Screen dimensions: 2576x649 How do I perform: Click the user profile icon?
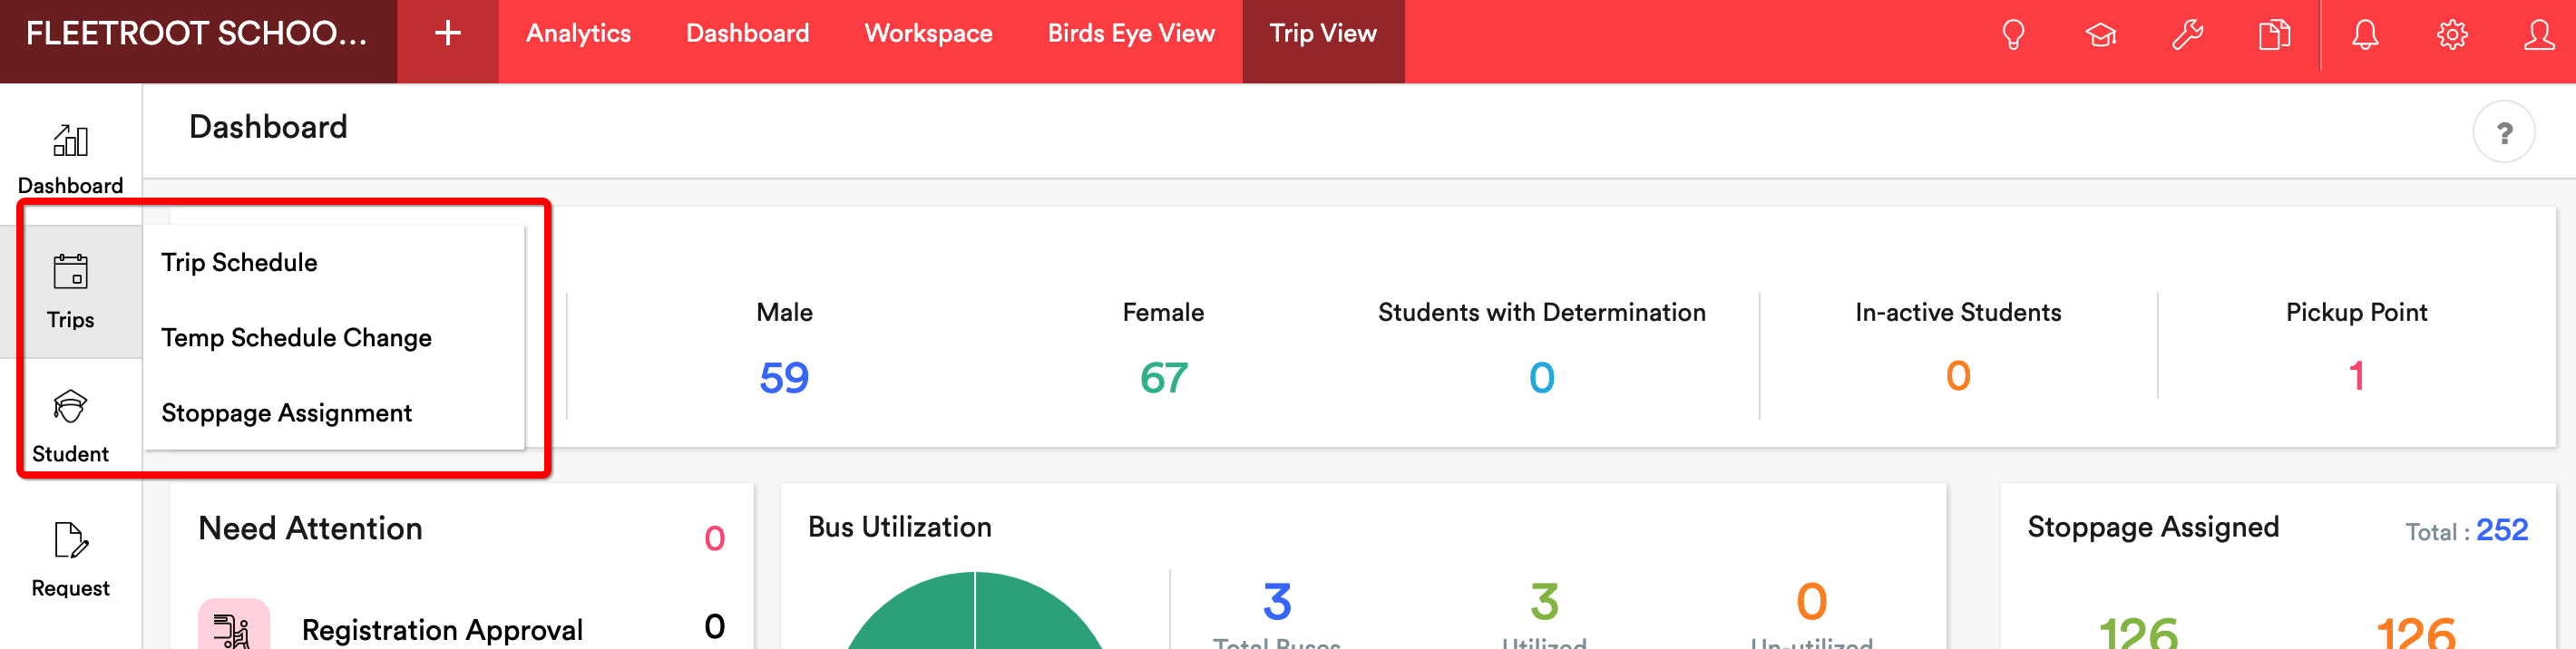(x=2538, y=35)
